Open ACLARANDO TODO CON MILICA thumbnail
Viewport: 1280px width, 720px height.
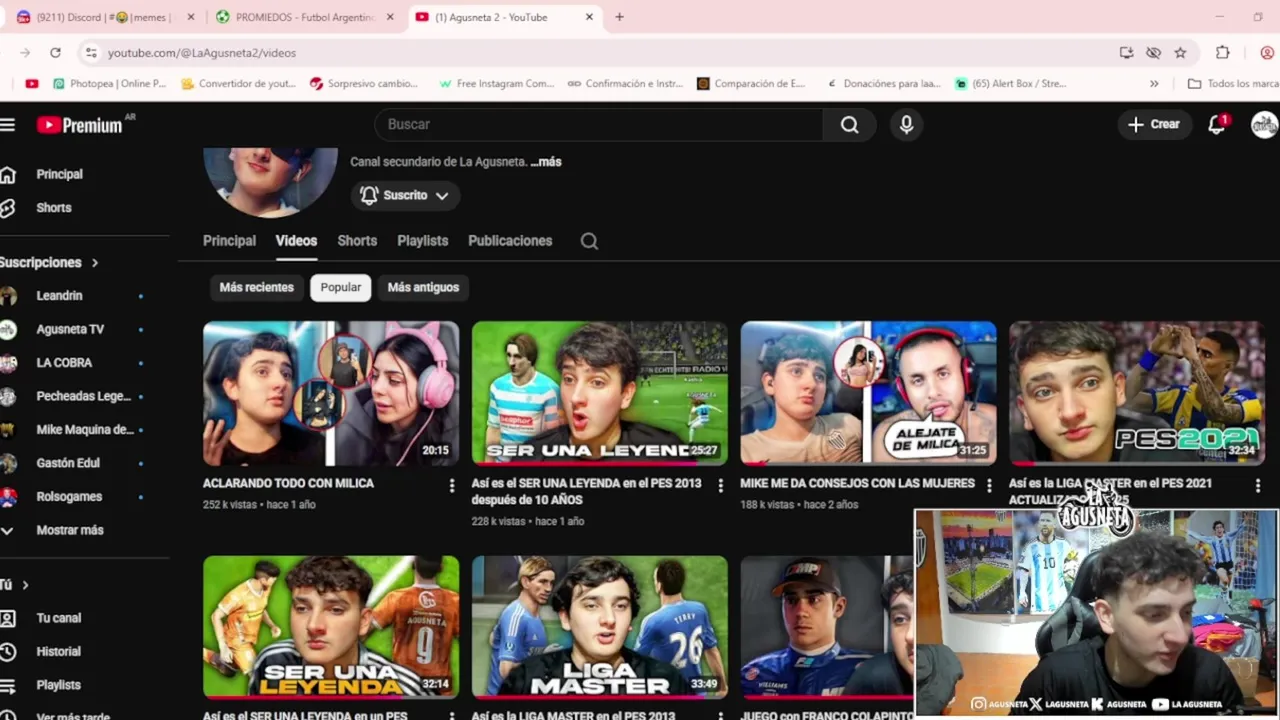[331, 393]
